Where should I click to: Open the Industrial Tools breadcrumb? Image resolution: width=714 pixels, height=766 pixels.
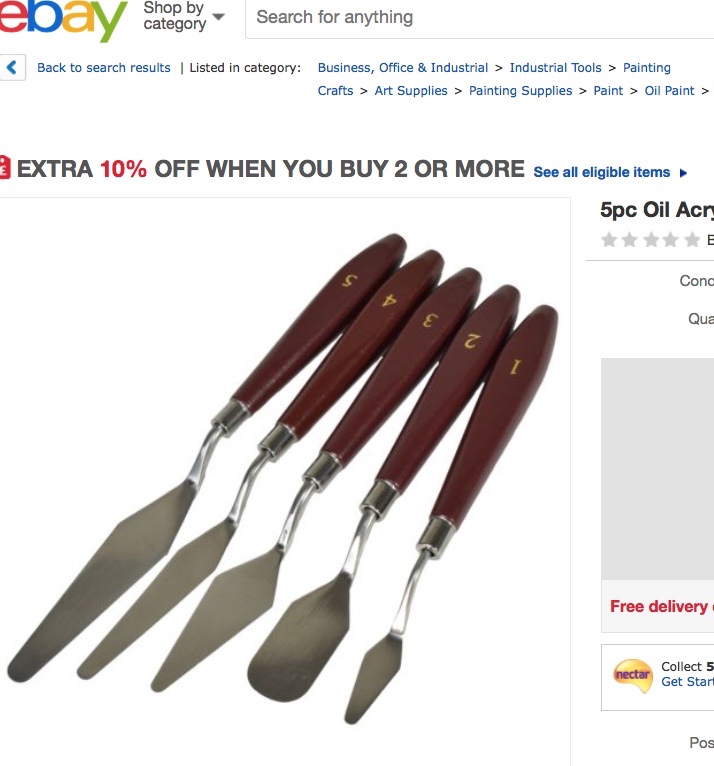point(555,67)
